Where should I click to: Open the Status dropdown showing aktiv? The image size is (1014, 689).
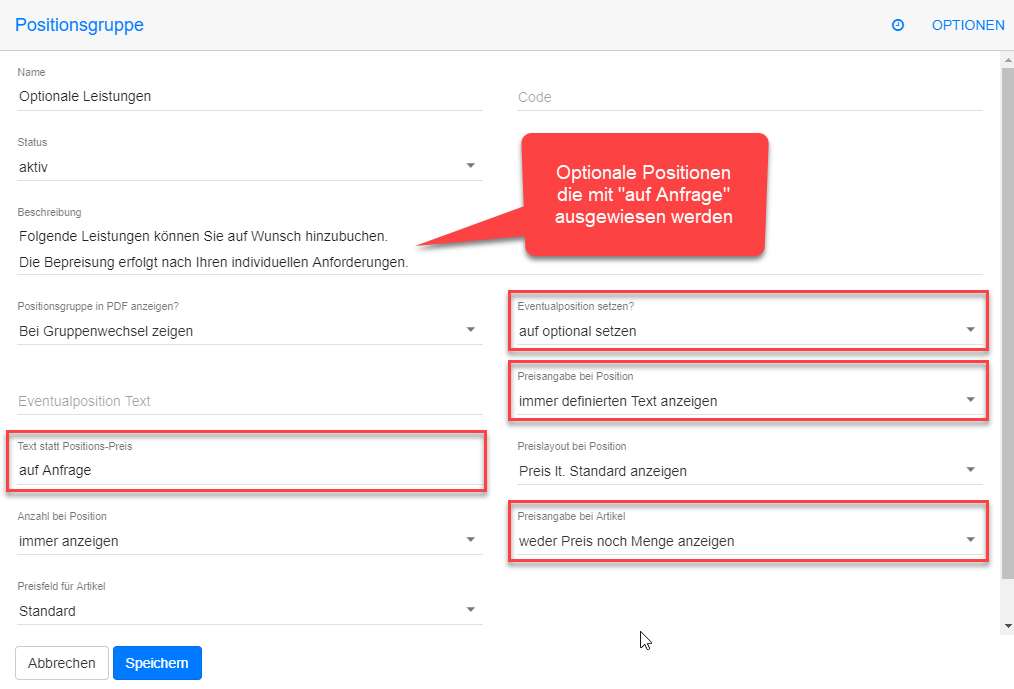(250, 167)
